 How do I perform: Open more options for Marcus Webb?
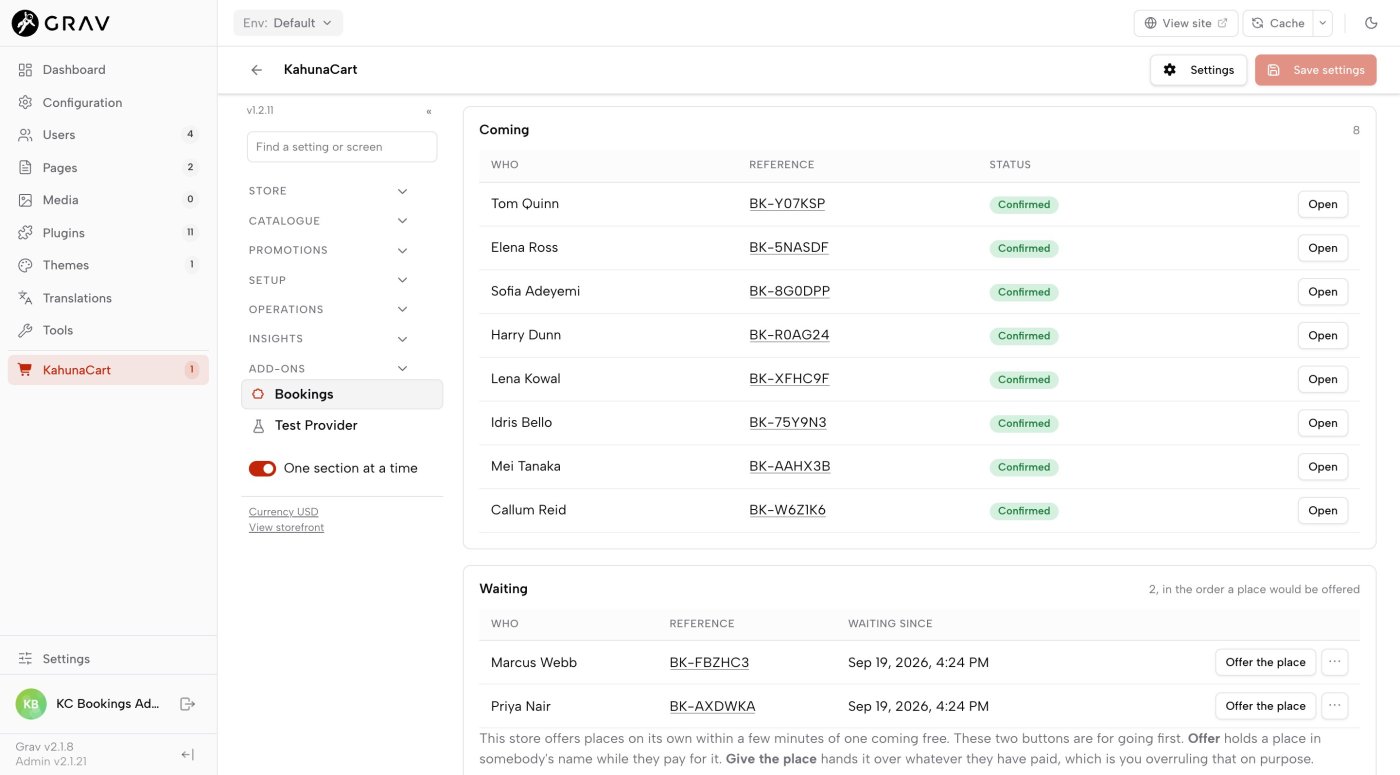[1334, 662]
